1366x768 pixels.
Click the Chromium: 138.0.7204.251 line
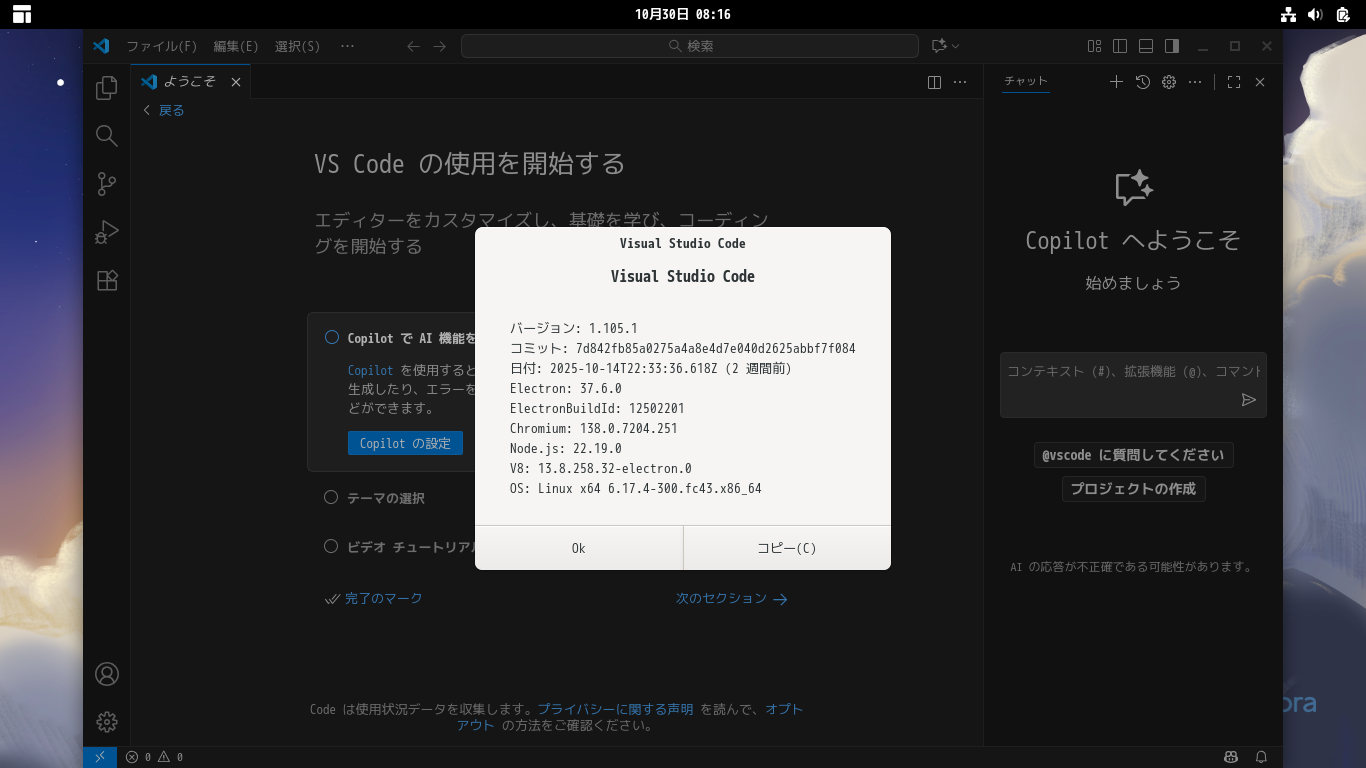pos(594,428)
